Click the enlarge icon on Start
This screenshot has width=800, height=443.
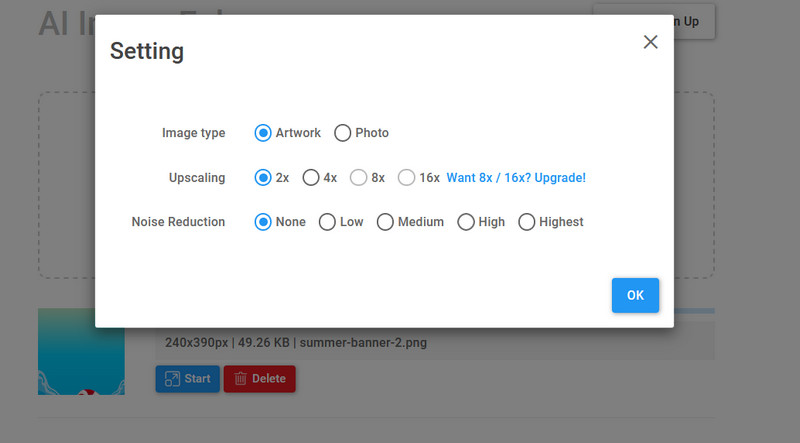pos(171,379)
